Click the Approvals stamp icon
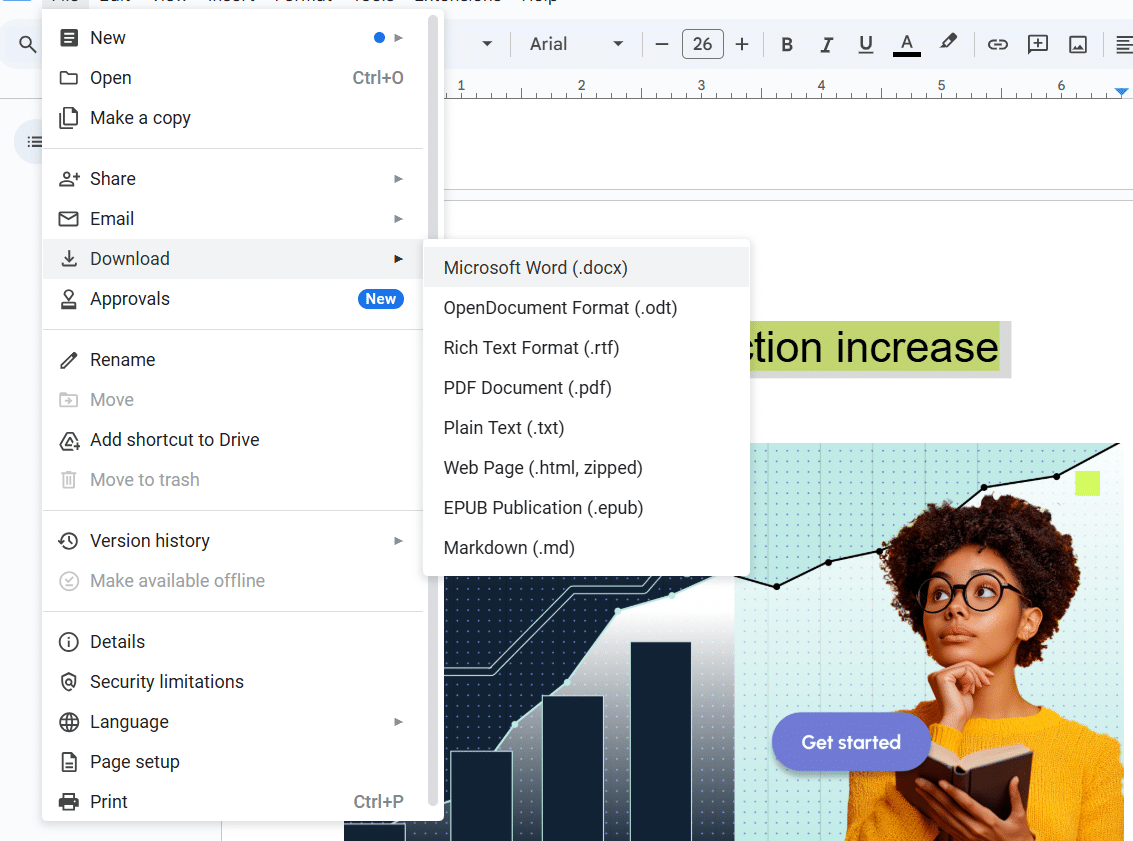The height and width of the screenshot is (841, 1133). 69,298
